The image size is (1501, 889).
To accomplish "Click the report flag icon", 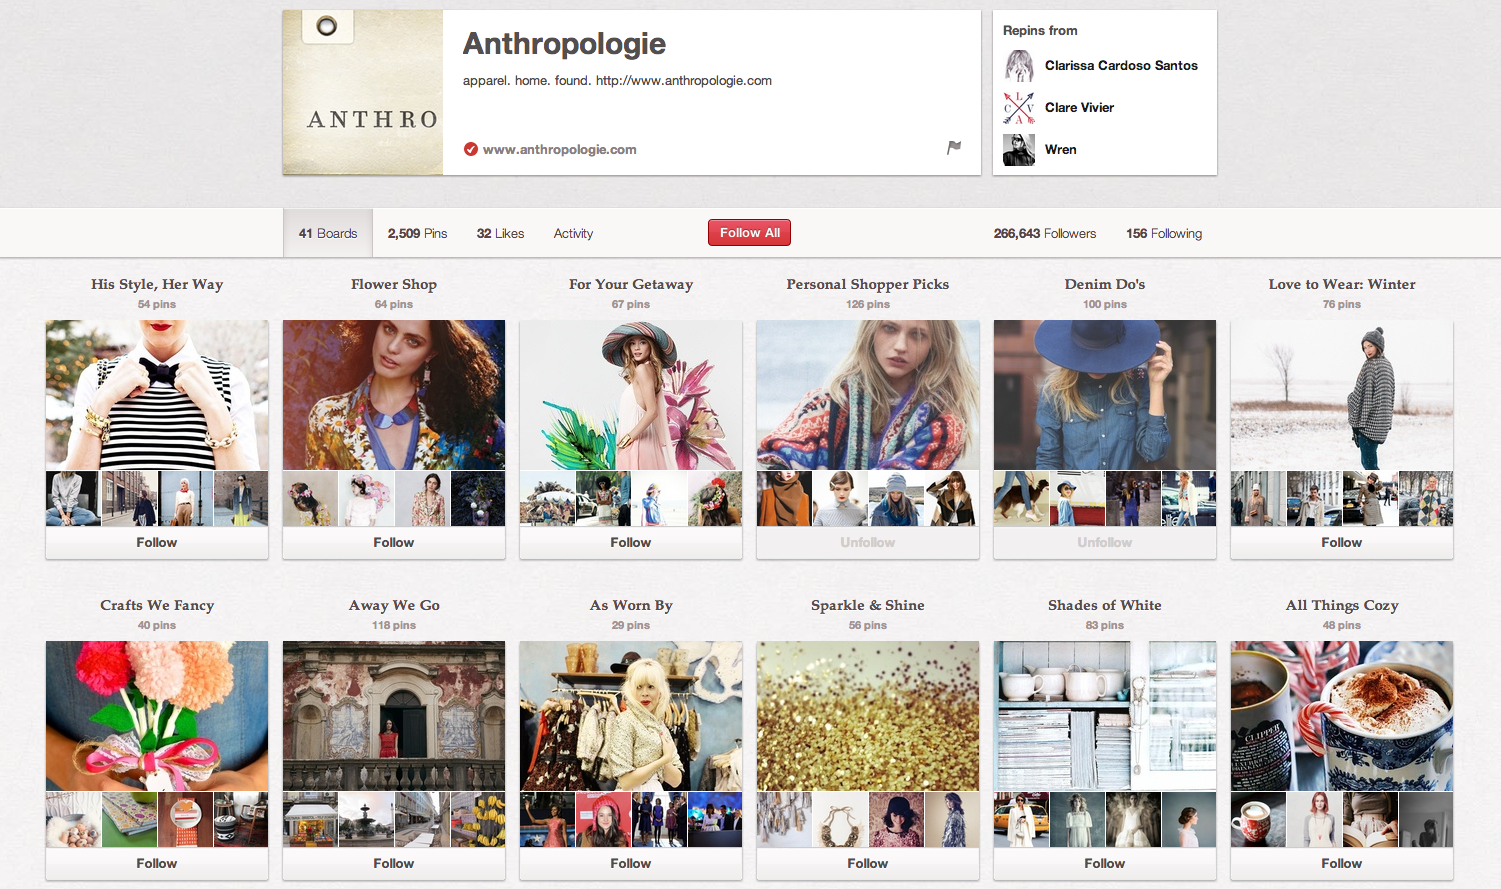I will (x=954, y=148).
